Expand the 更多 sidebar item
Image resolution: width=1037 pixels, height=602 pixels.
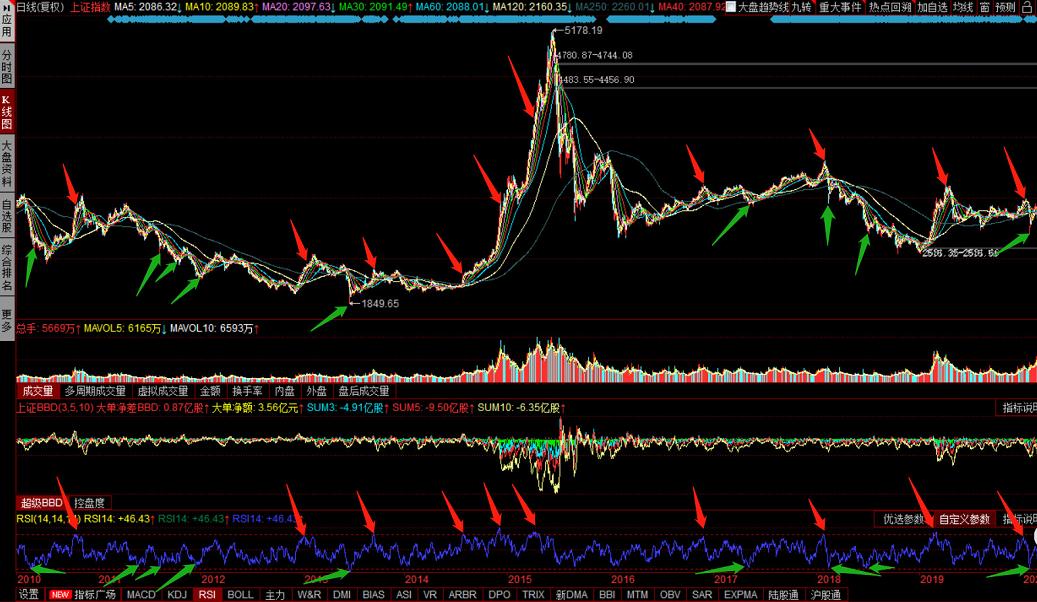click(7, 320)
